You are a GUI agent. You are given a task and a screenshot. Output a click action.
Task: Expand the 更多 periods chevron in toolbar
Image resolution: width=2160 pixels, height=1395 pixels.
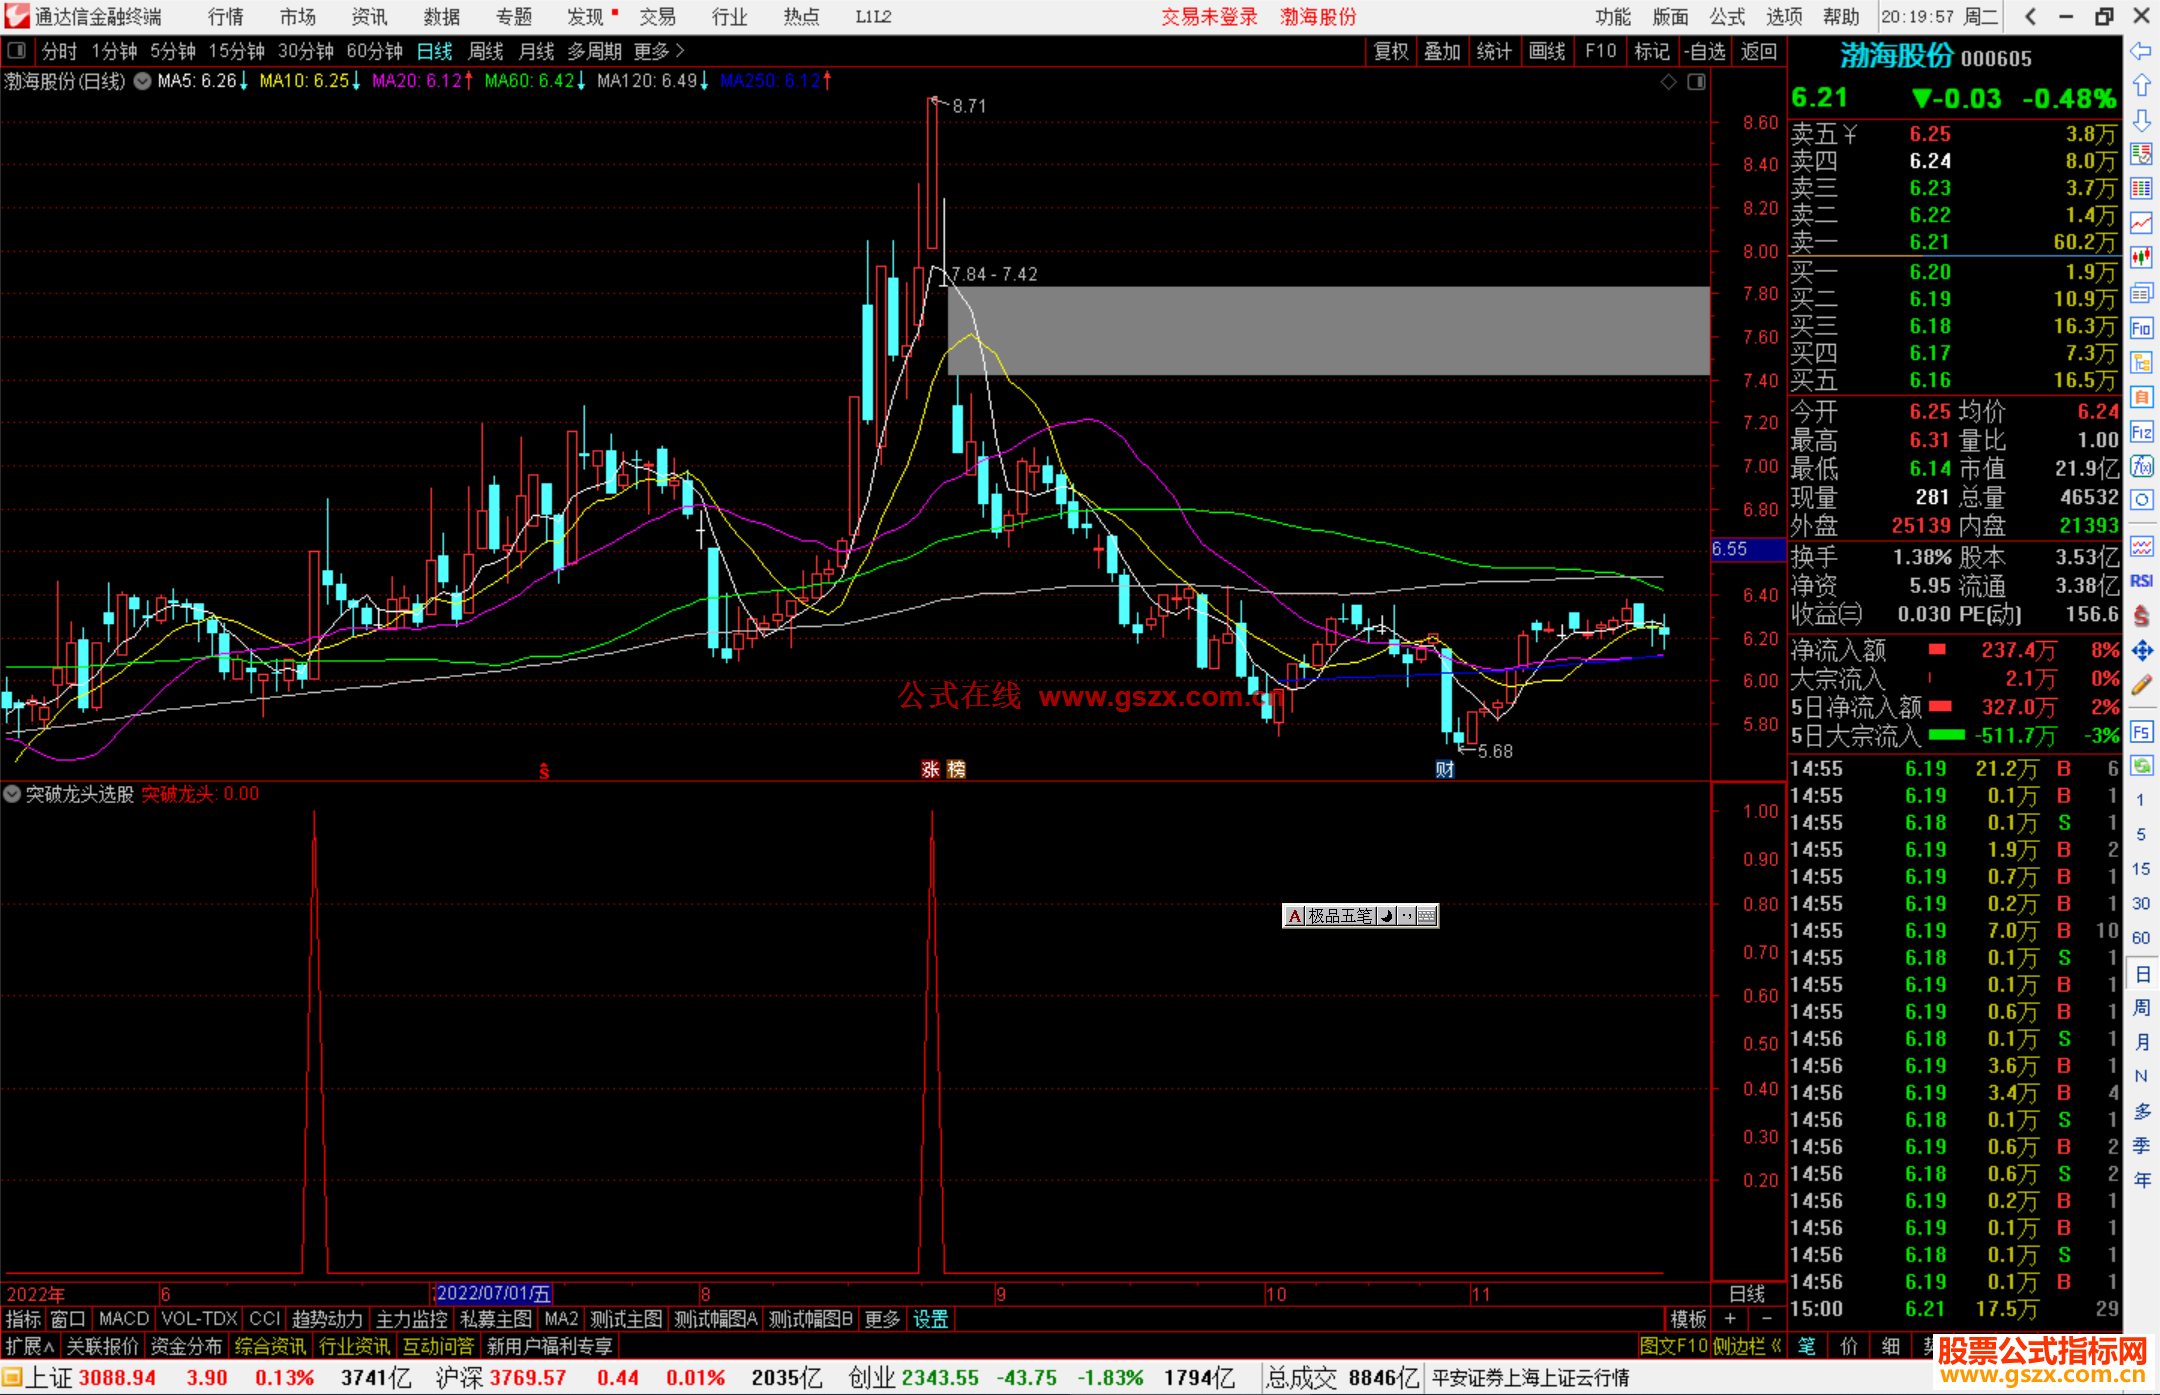[x=660, y=51]
